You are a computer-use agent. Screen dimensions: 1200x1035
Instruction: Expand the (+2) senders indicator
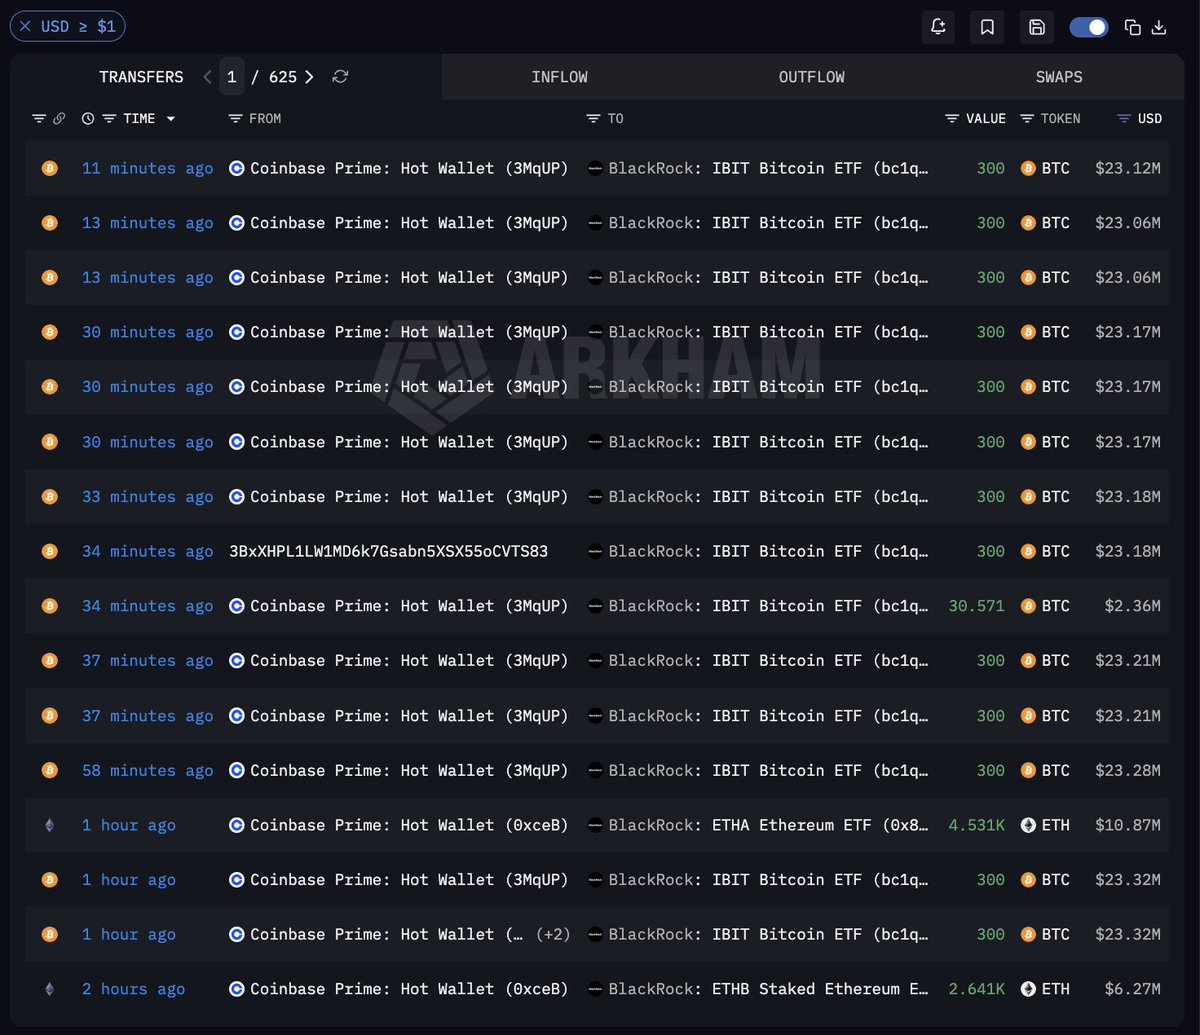[x=553, y=935]
